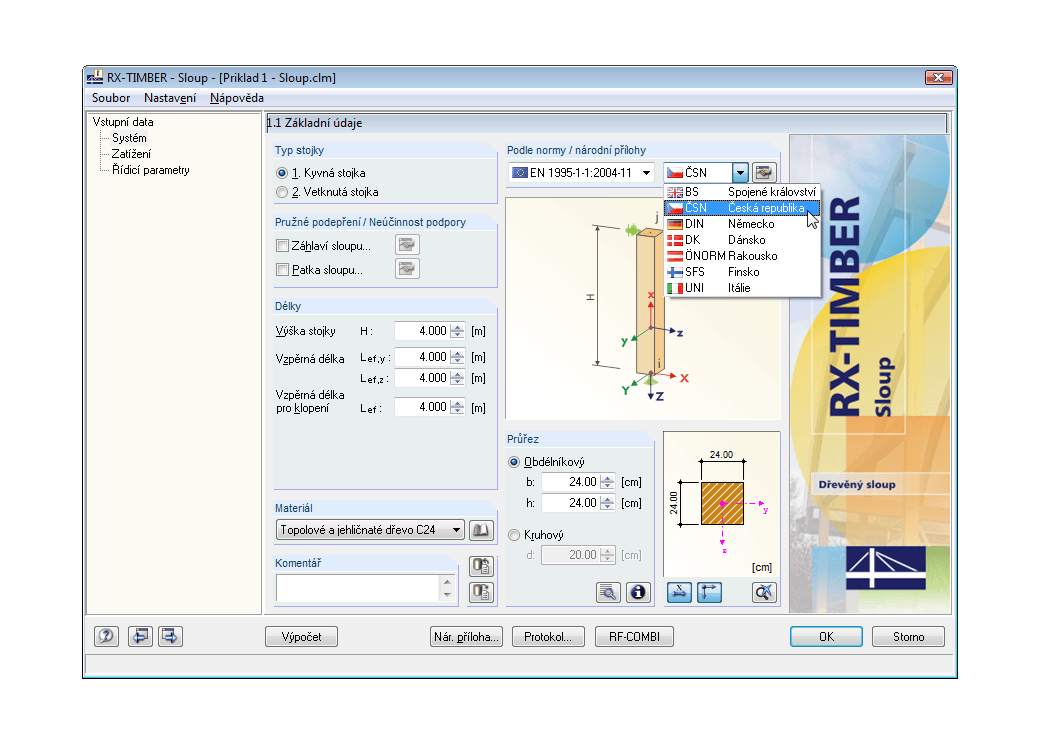
Task: Open the Soubor menu
Action: click(x=111, y=98)
